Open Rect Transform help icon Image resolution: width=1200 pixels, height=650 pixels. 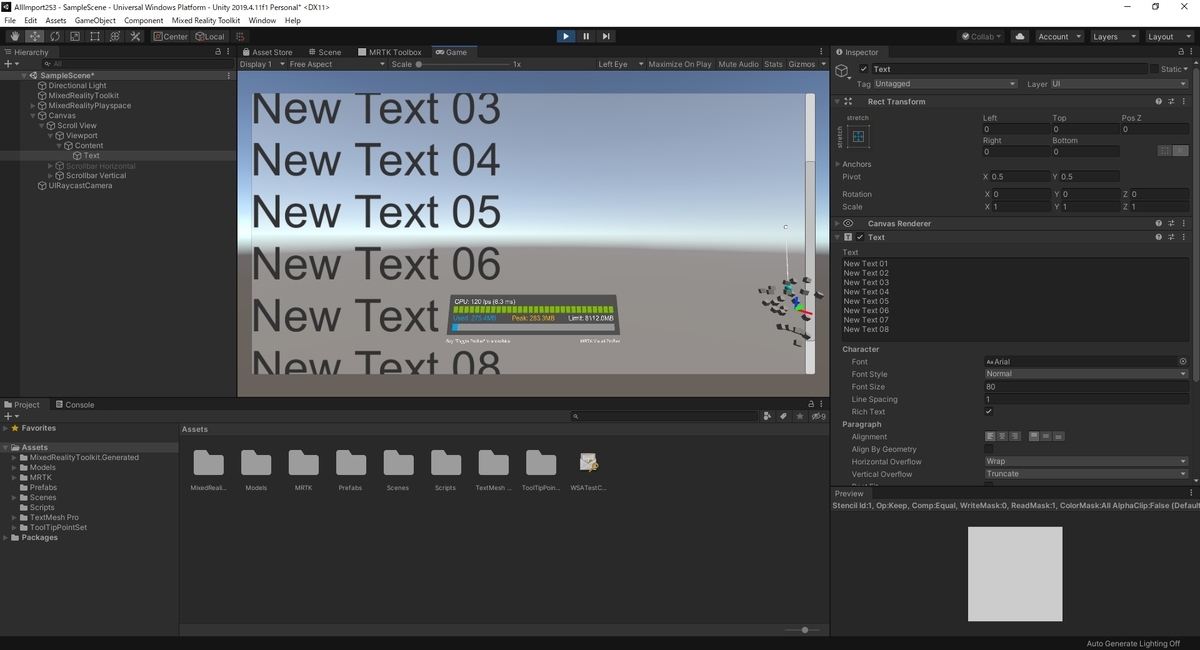1158,101
